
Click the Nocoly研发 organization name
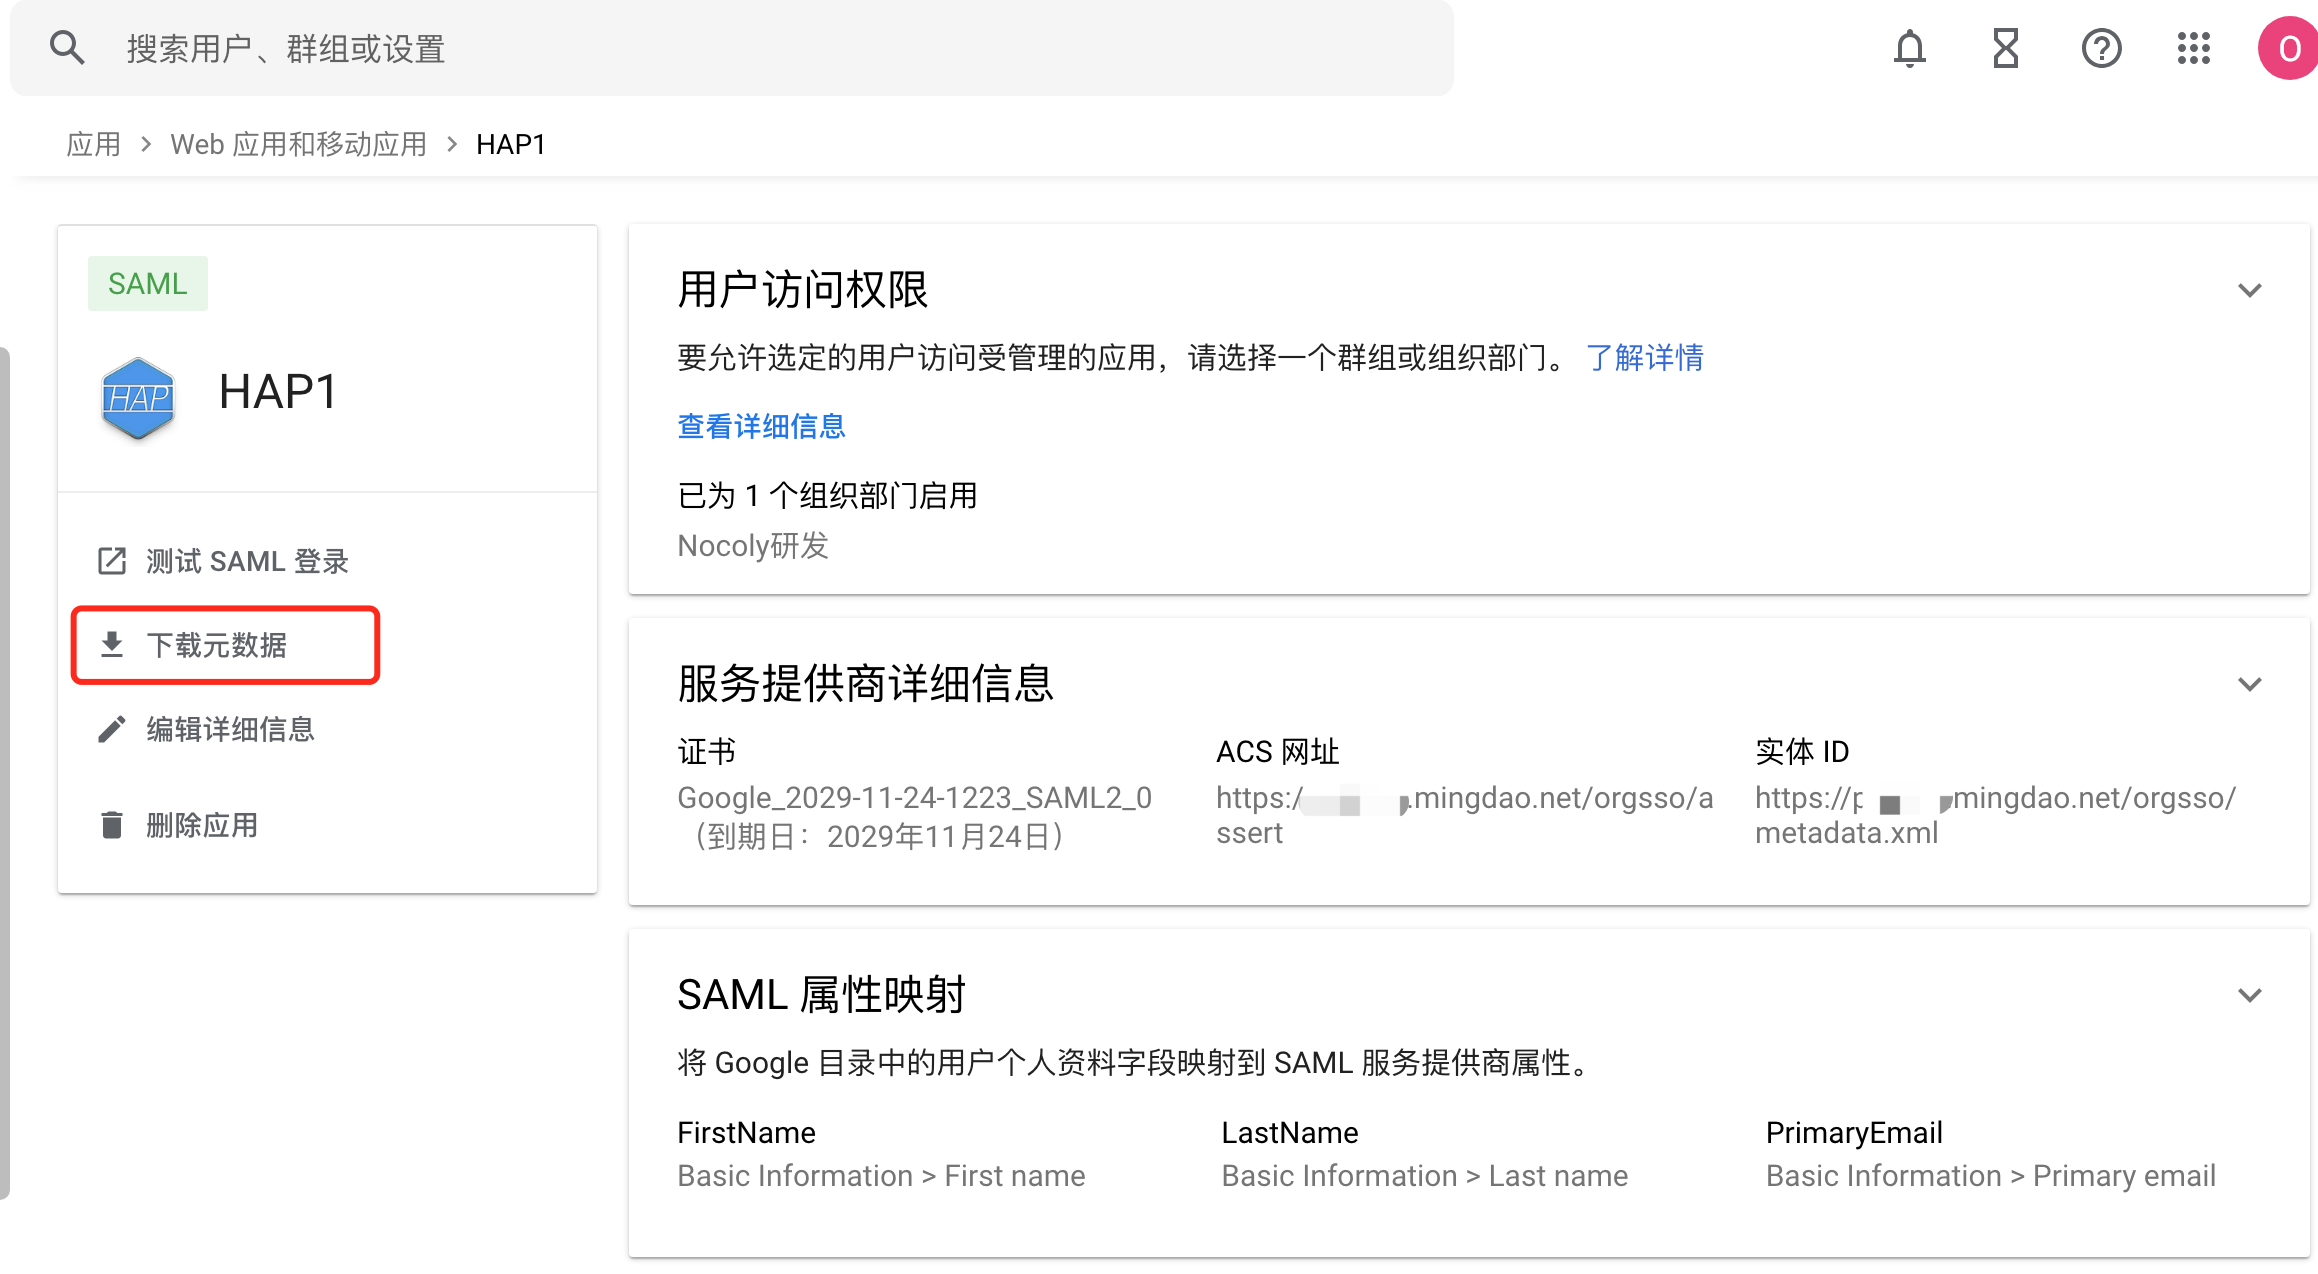pos(753,546)
